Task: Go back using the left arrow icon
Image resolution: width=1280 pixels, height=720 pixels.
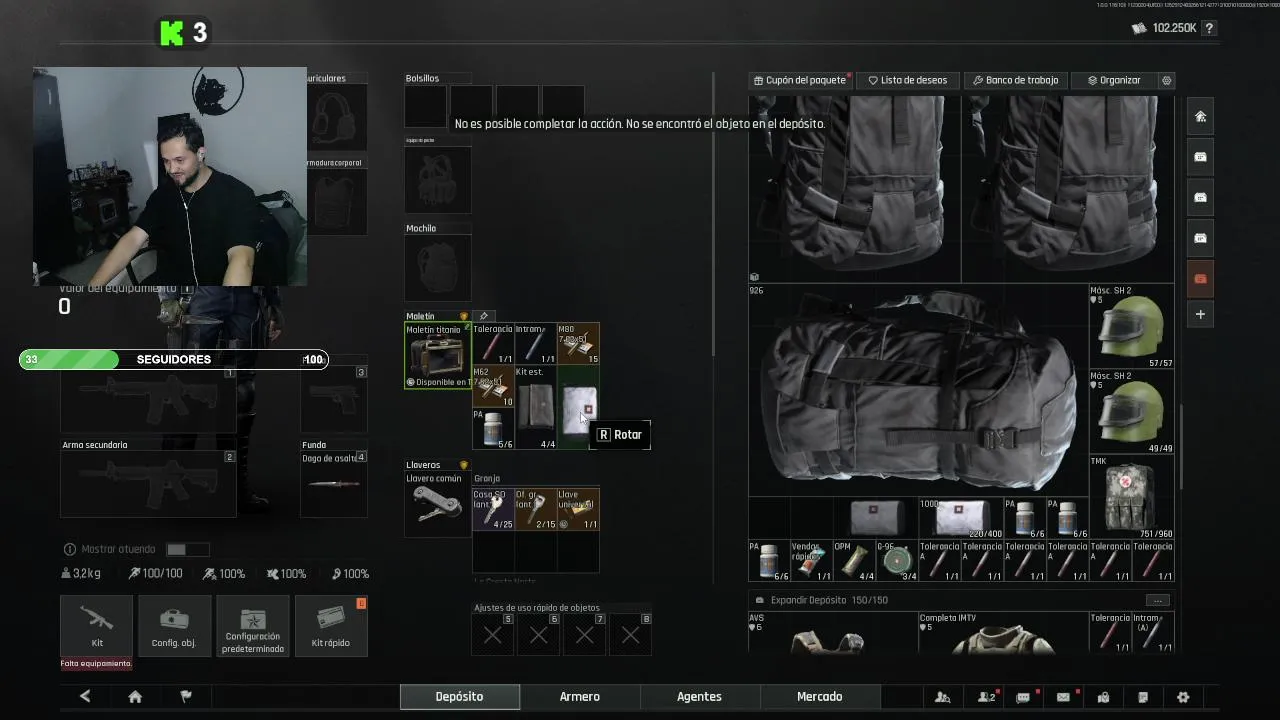Action: (85, 697)
